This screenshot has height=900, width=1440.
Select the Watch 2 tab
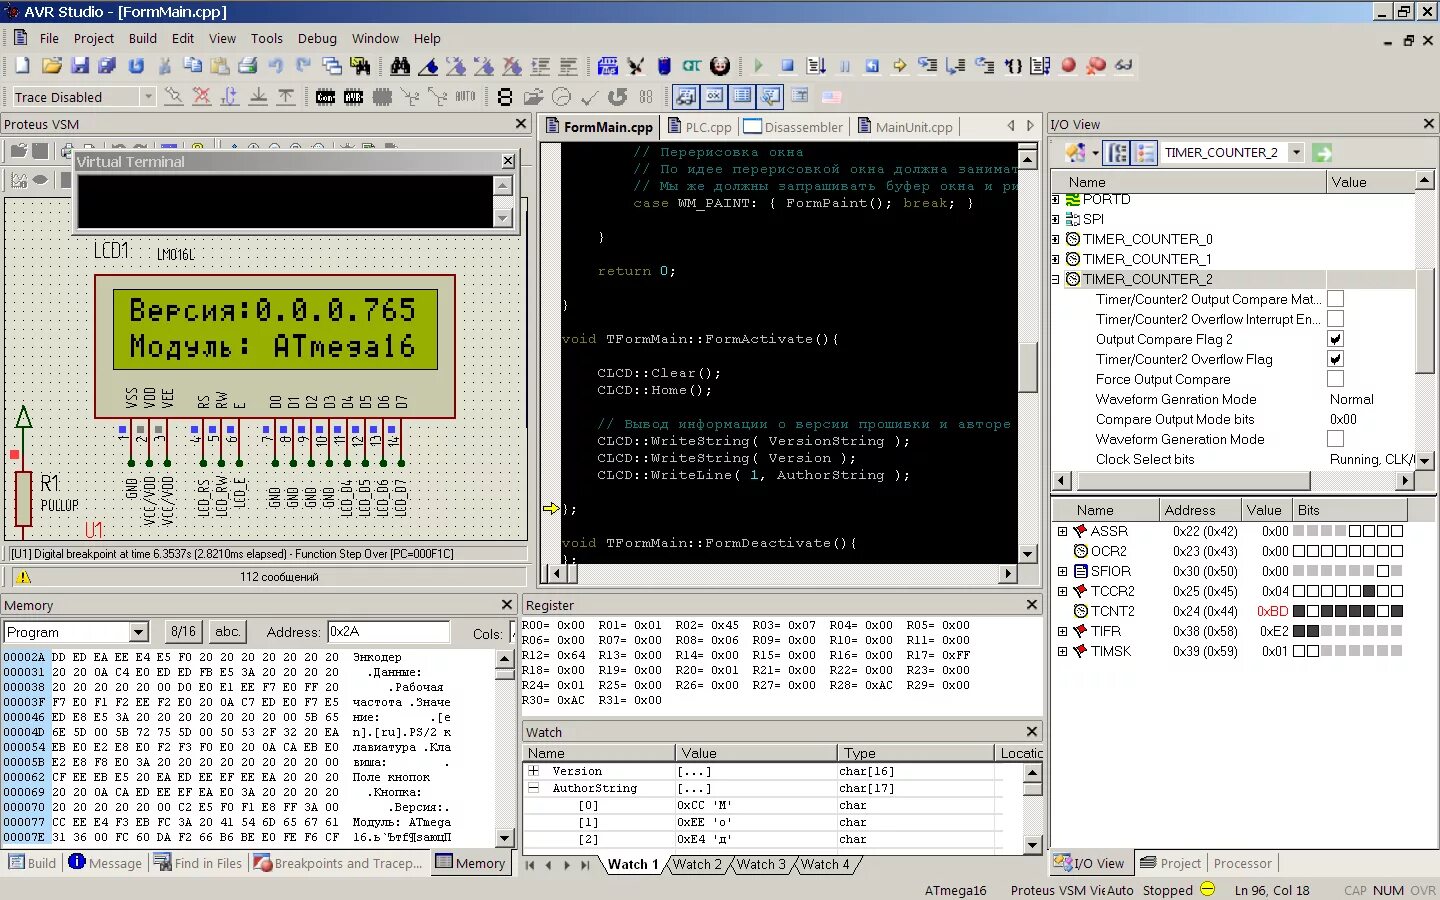pyautogui.click(x=697, y=865)
